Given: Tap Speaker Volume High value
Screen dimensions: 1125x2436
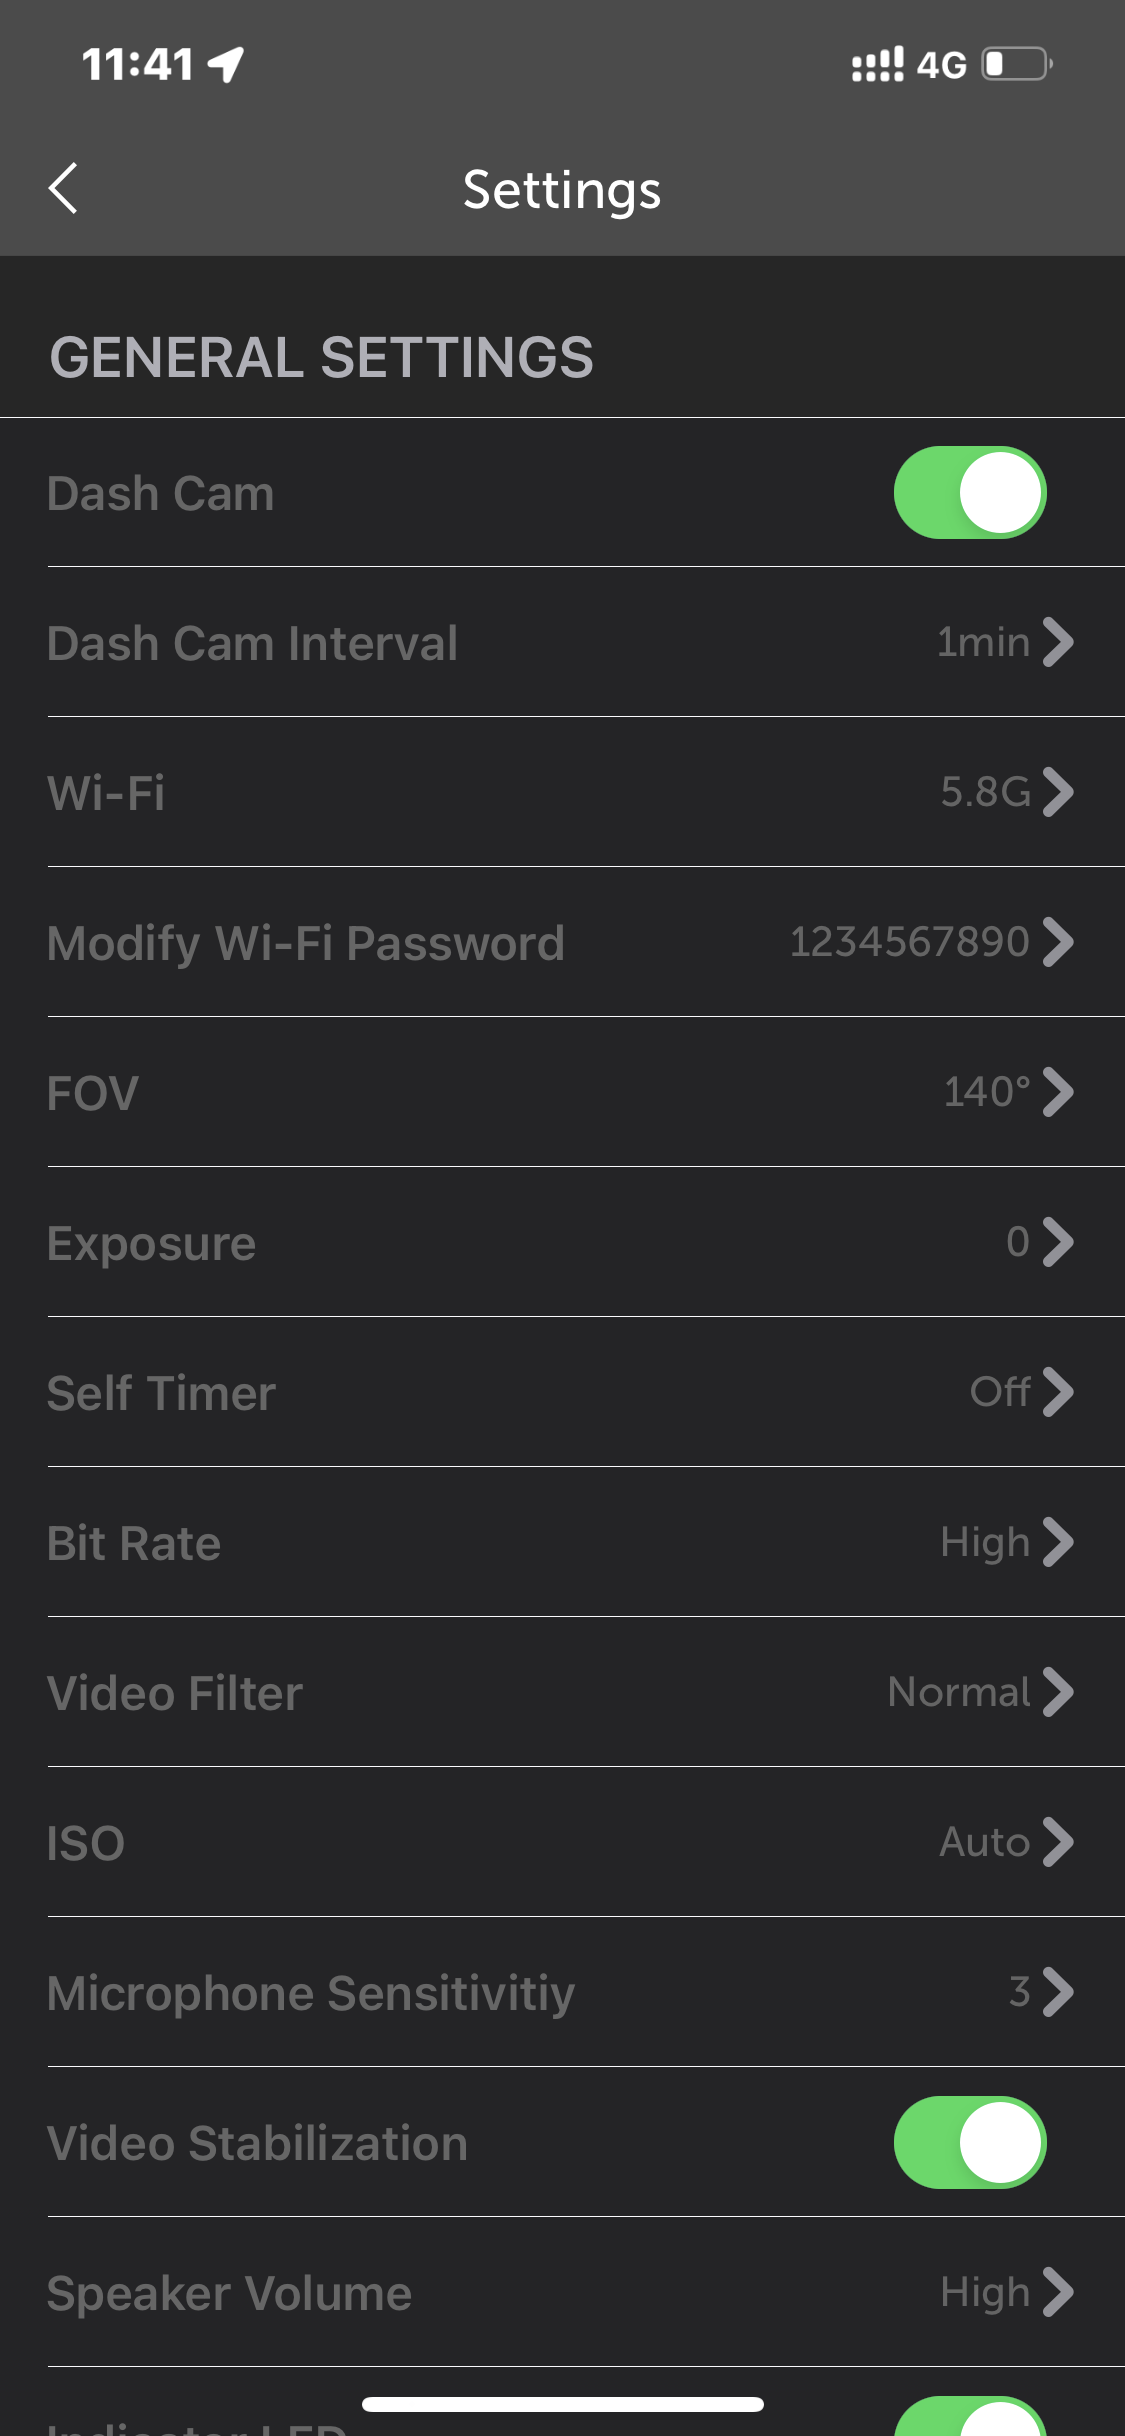Looking at the screenshot, I should click(x=984, y=2292).
